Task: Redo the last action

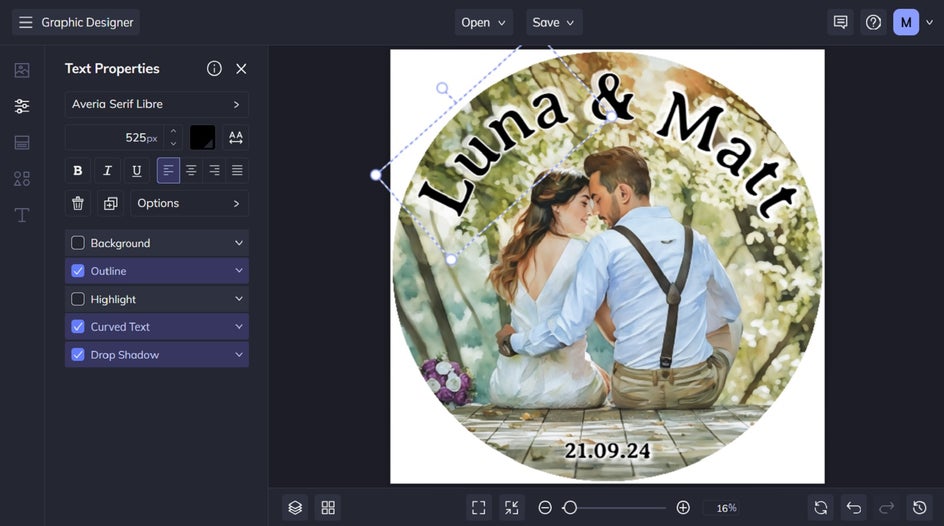Action: (x=887, y=508)
